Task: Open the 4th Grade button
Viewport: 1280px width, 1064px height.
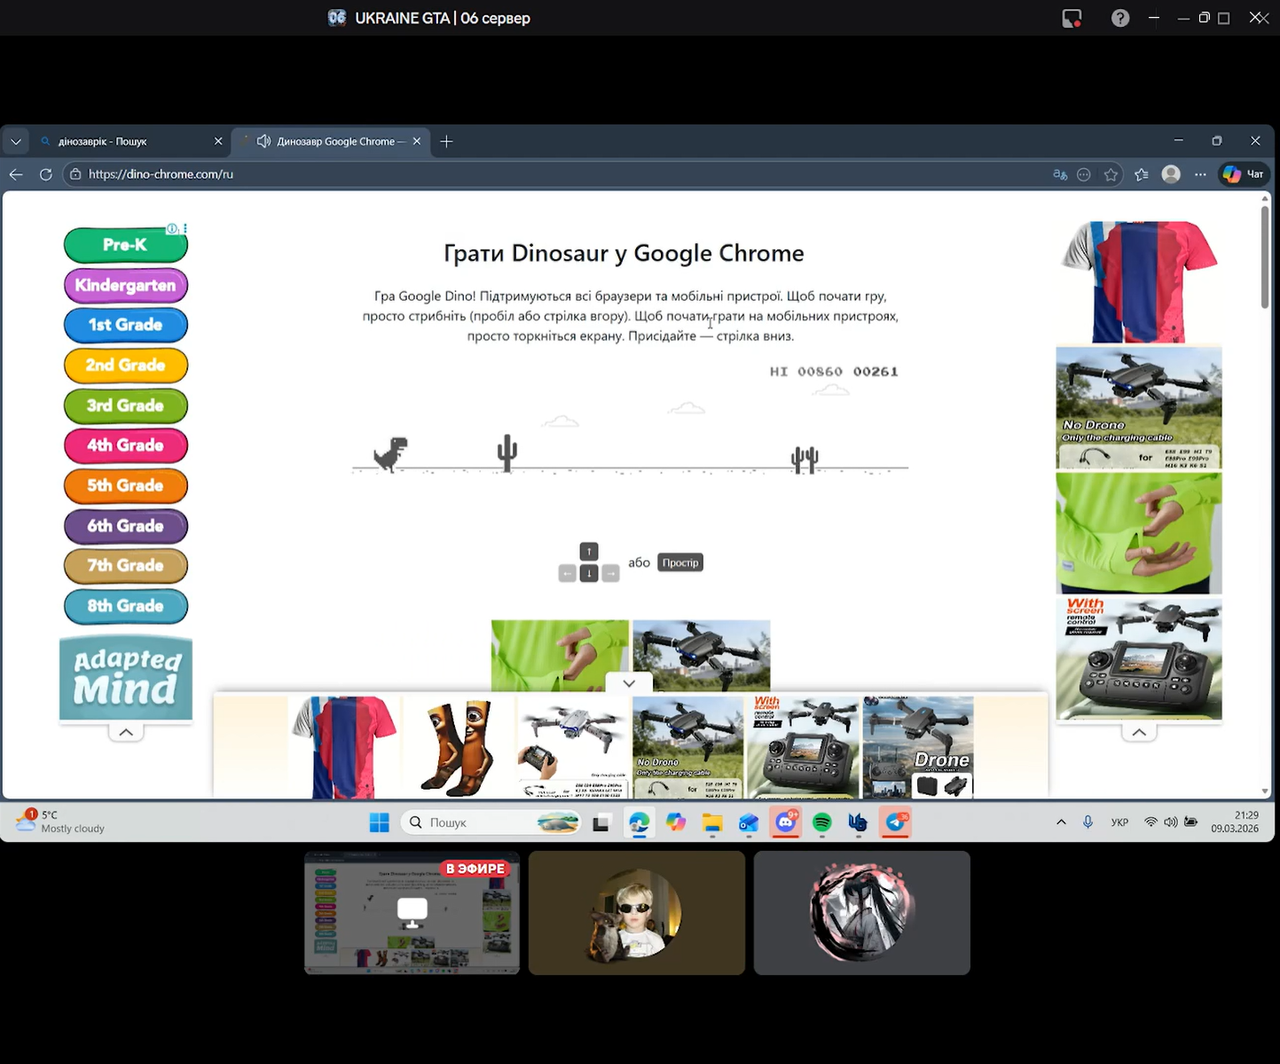Action: coord(126,445)
